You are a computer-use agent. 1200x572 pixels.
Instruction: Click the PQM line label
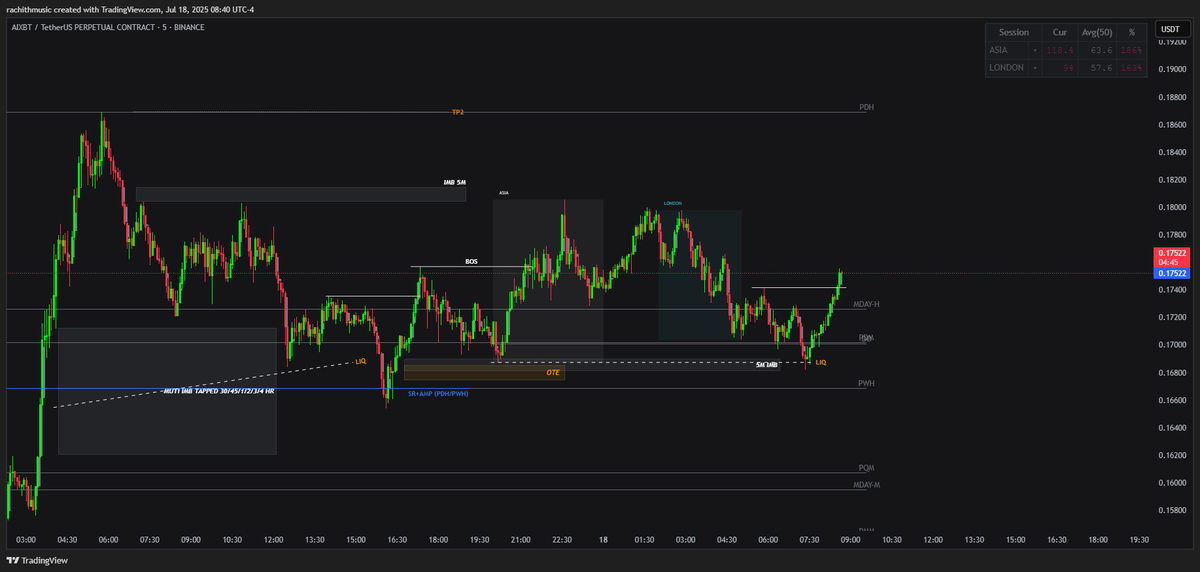pyautogui.click(x=866, y=468)
